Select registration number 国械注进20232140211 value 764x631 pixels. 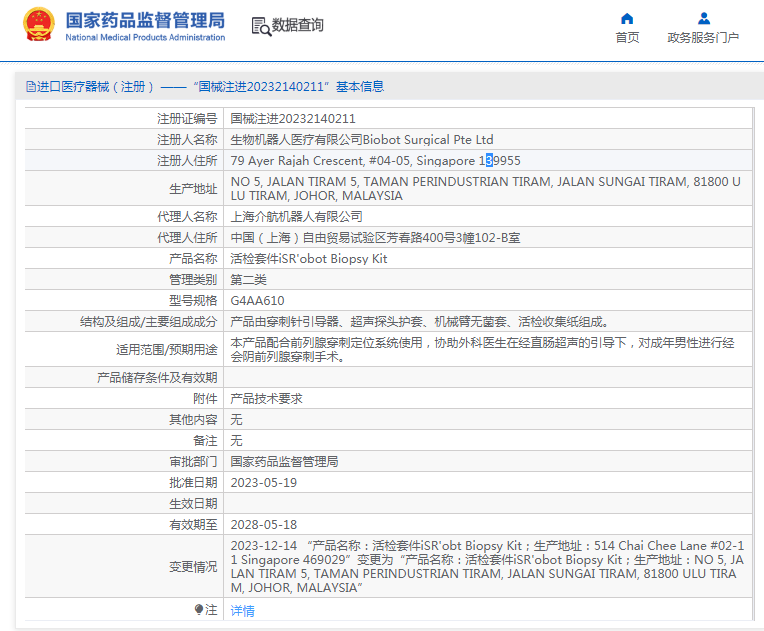(293, 118)
